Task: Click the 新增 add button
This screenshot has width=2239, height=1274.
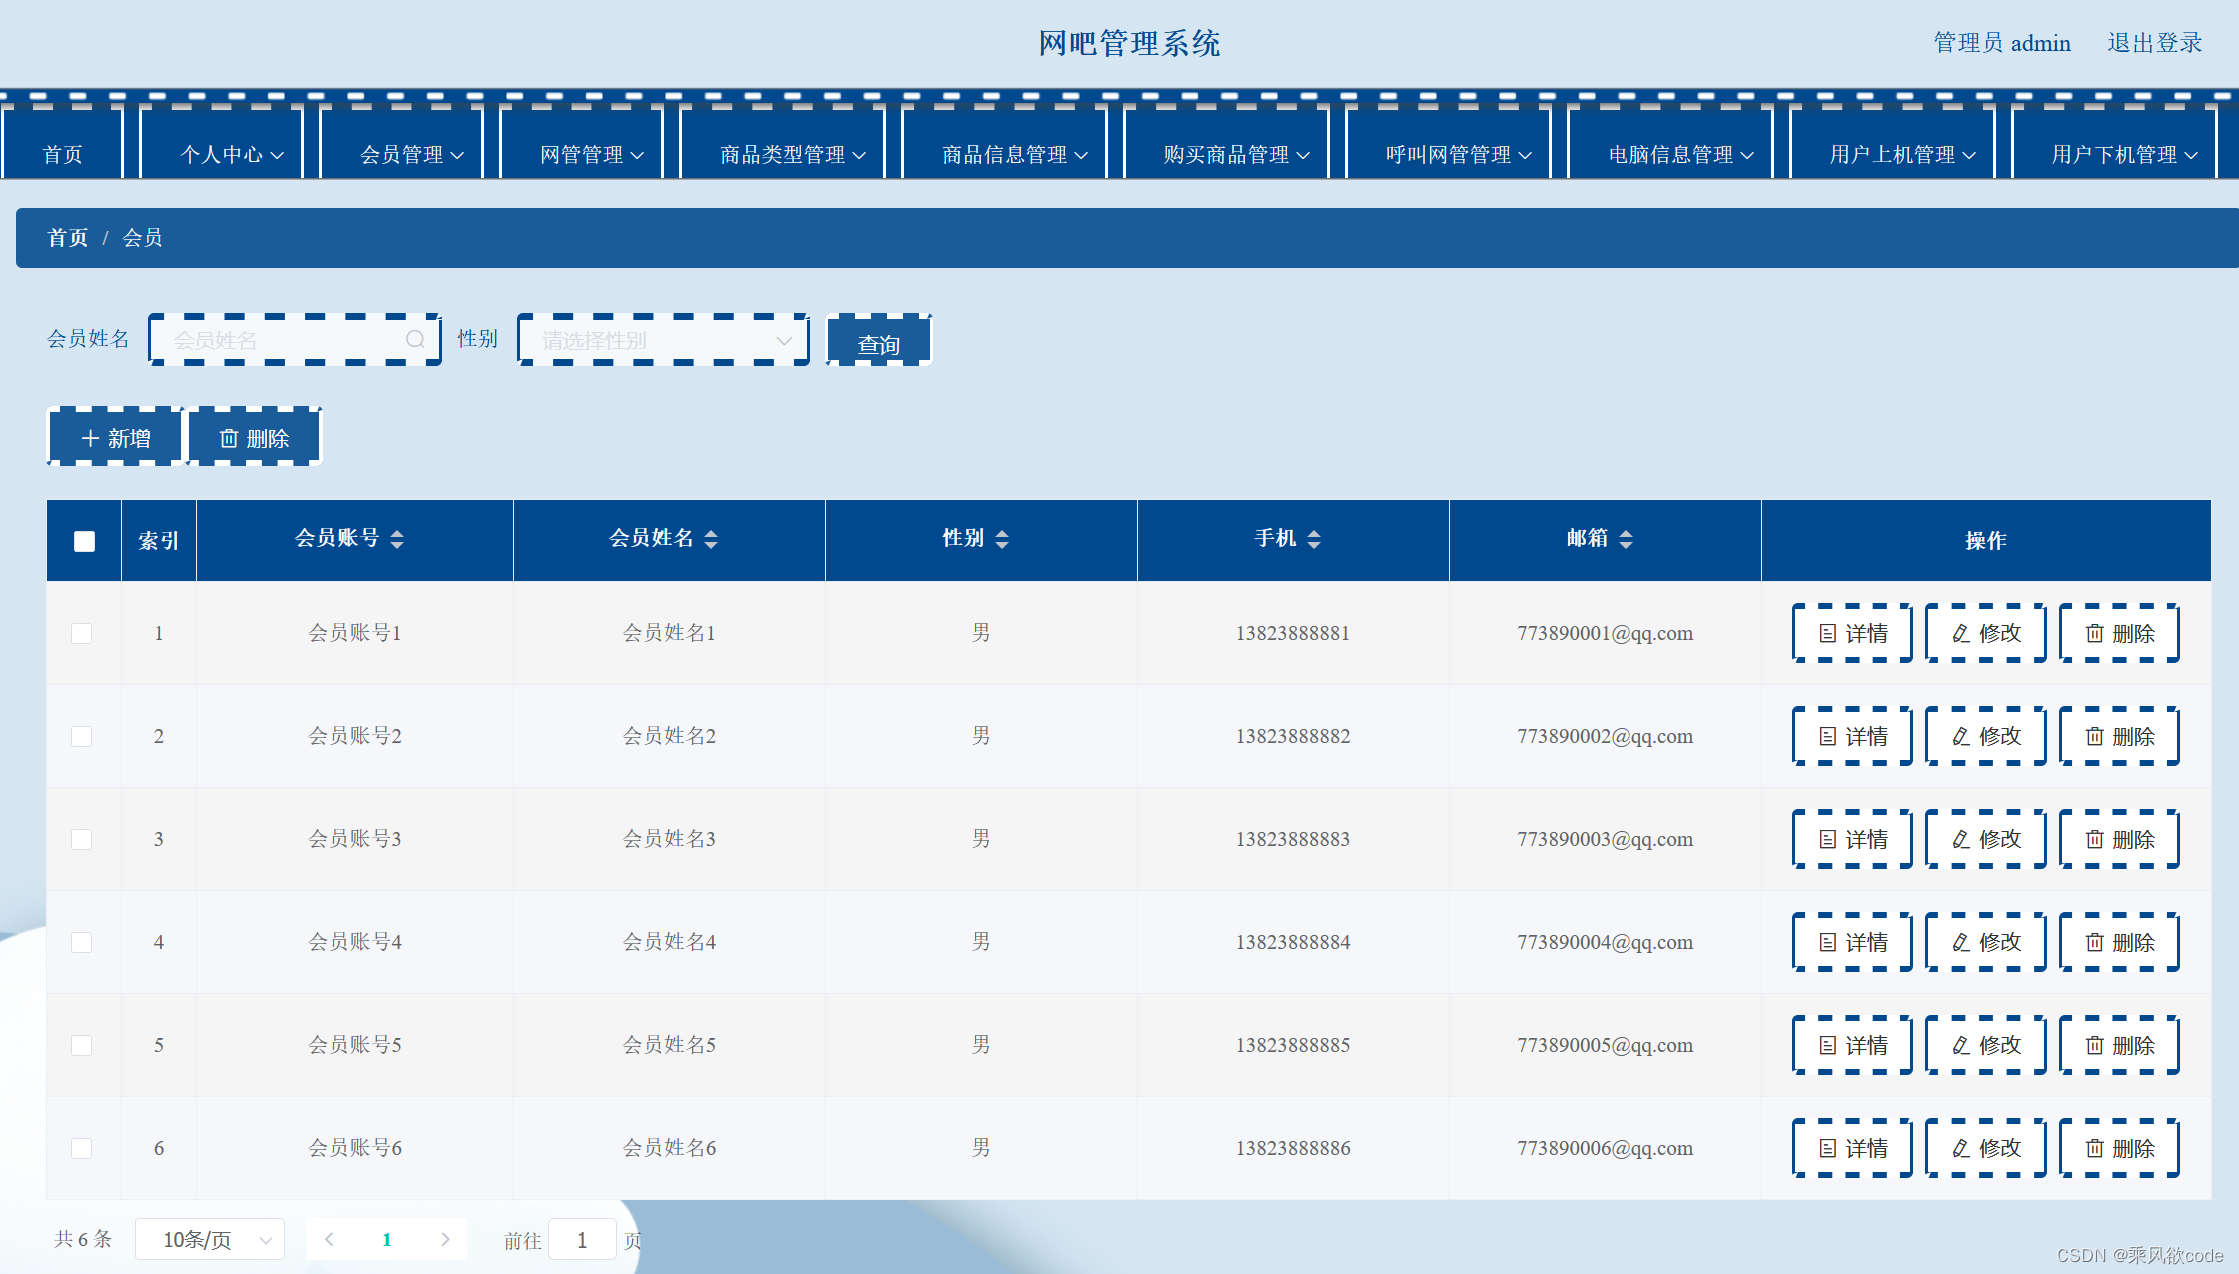Action: (x=116, y=439)
